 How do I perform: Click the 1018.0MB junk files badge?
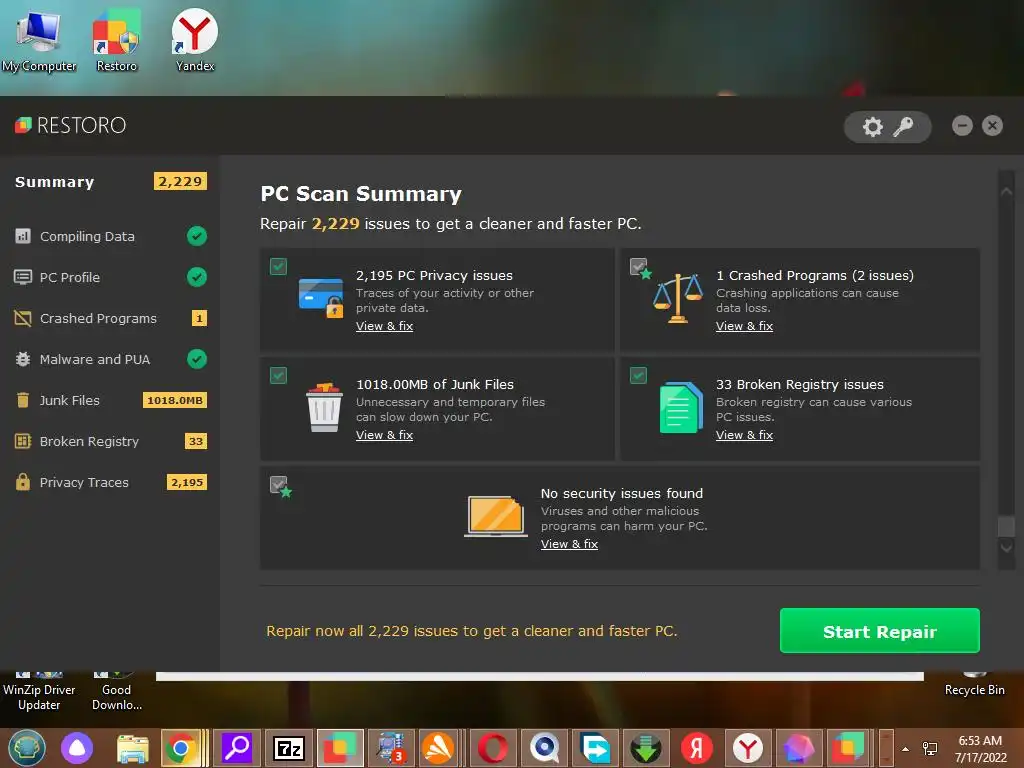(174, 400)
